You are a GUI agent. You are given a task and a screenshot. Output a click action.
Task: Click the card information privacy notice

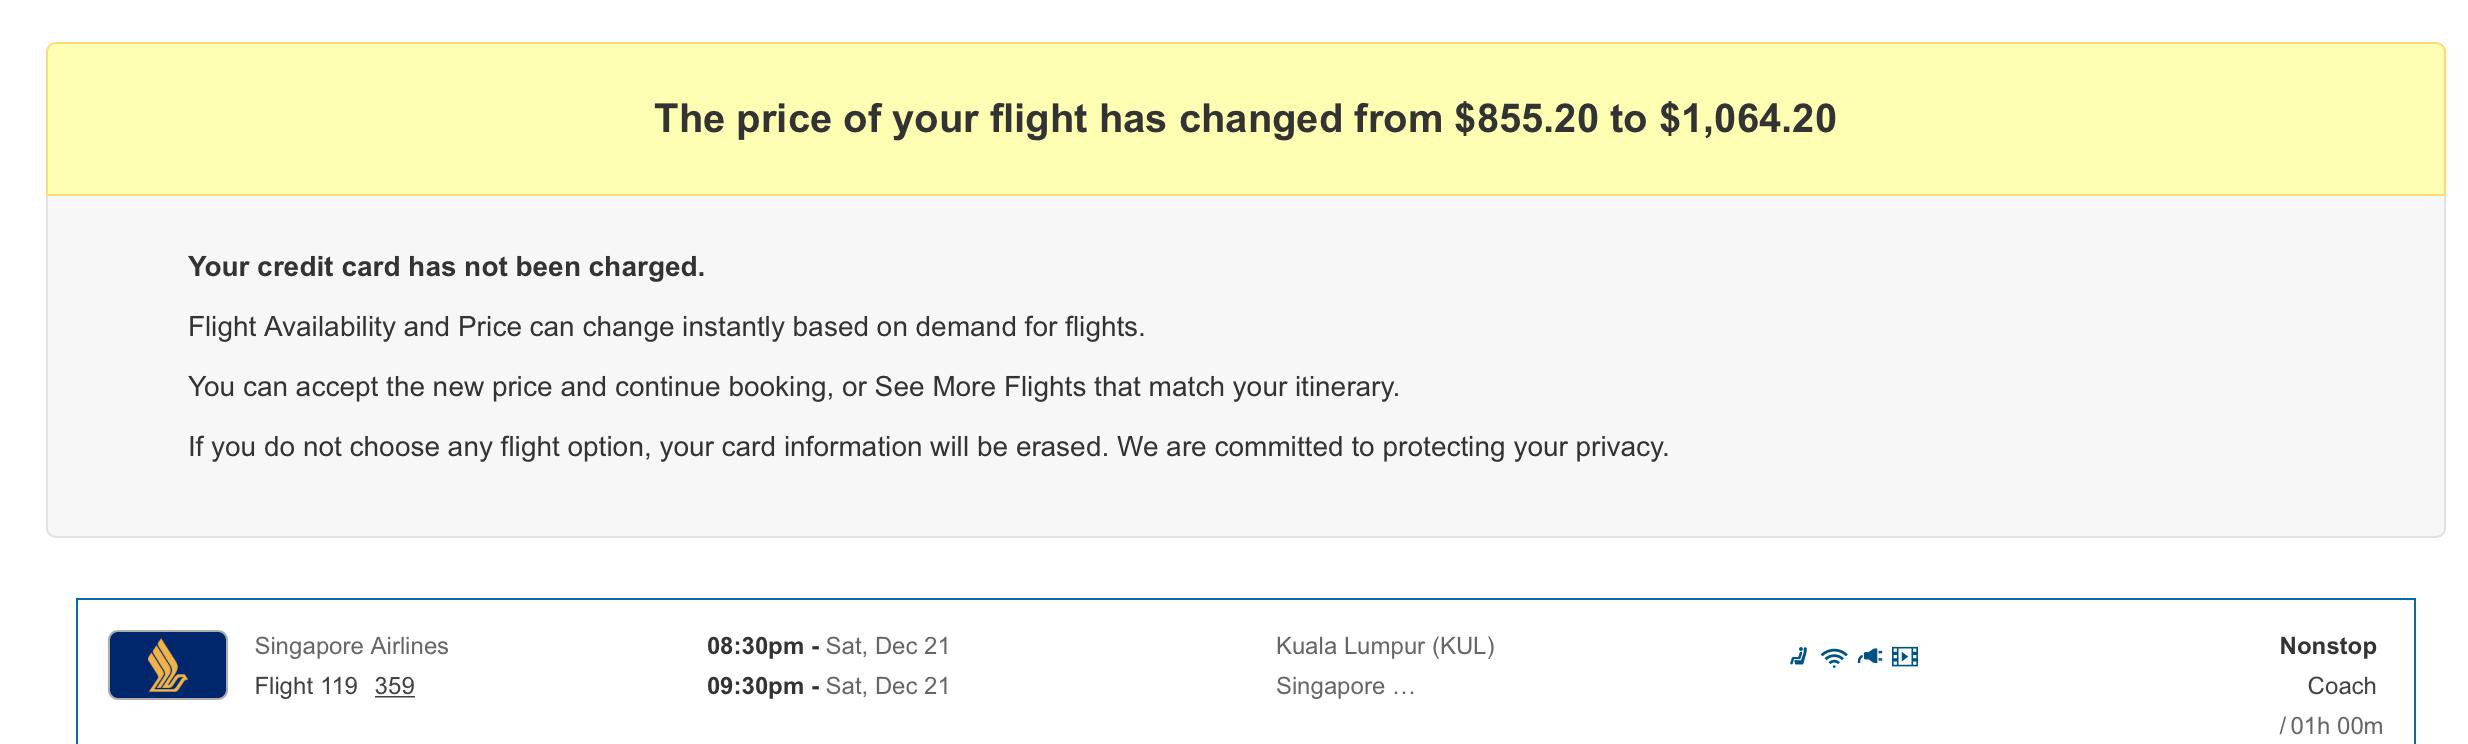click(x=928, y=447)
